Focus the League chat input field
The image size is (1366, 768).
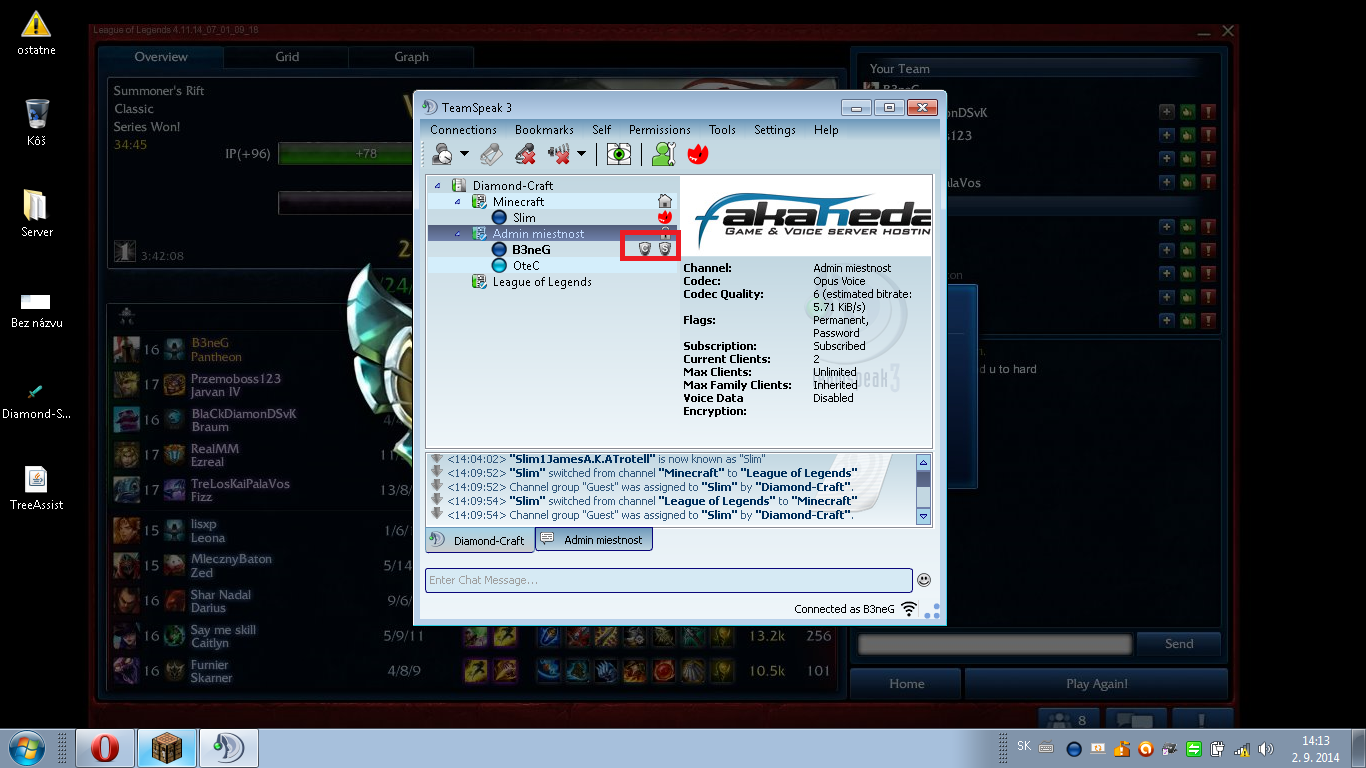pos(994,644)
